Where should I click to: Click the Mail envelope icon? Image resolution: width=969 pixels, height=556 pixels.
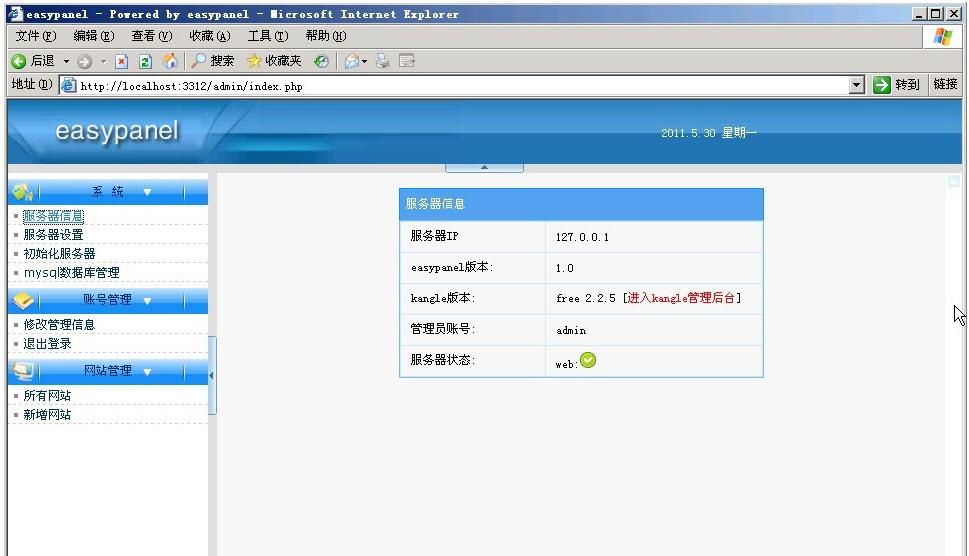(x=352, y=61)
